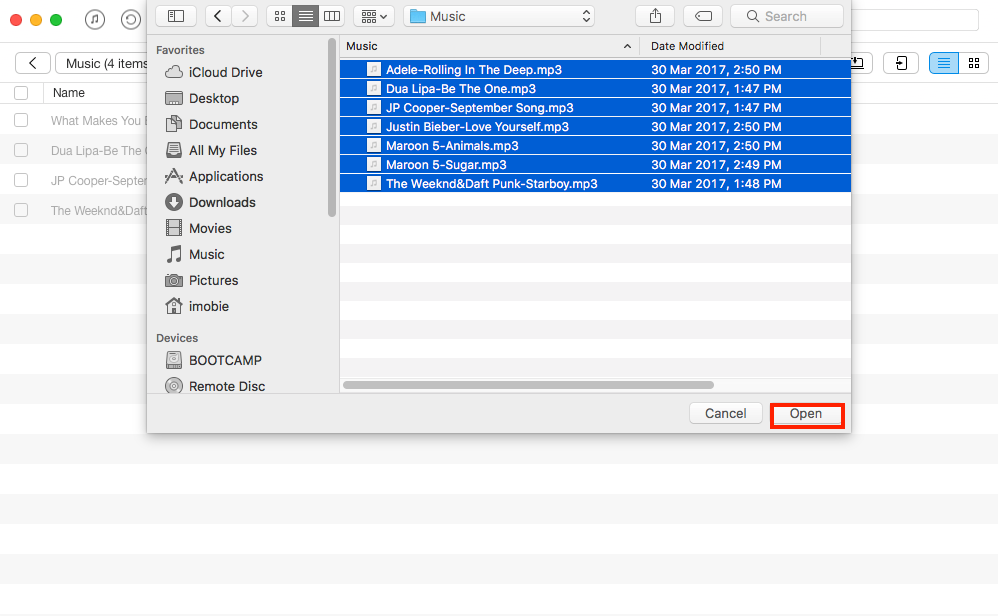Open the item arrangement dropdown
The height and width of the screenshot is (616, 998).
pyautogui.click(x=374, y=16)
